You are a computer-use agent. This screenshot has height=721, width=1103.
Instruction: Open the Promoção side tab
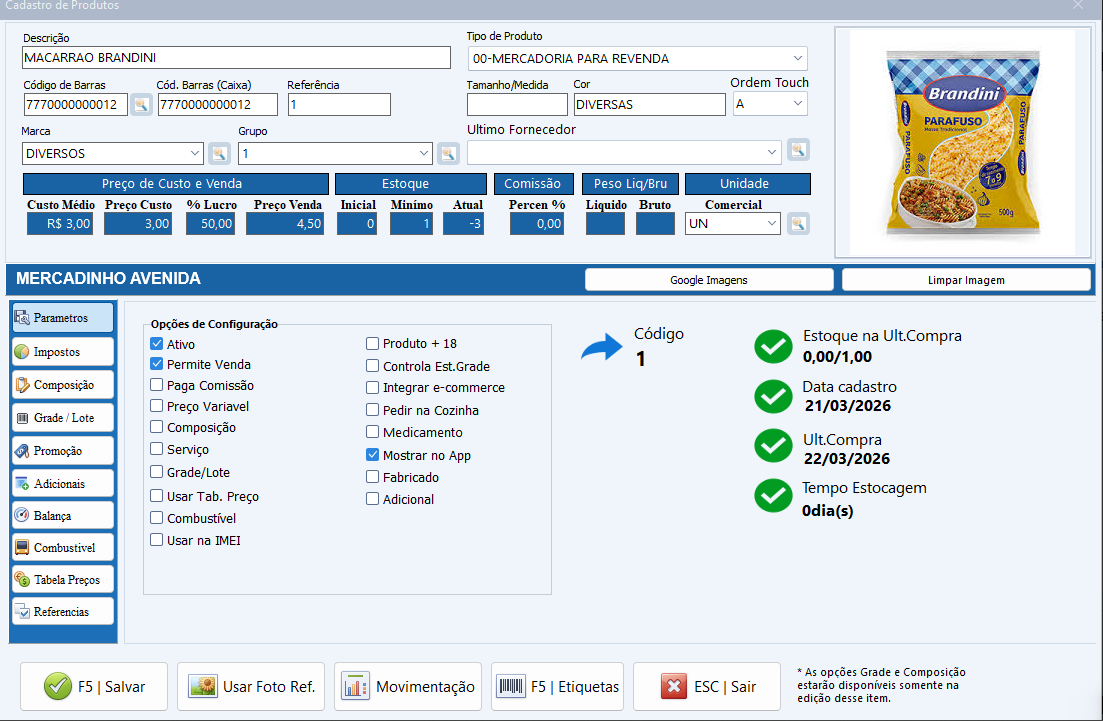click(x=63, y=451)
